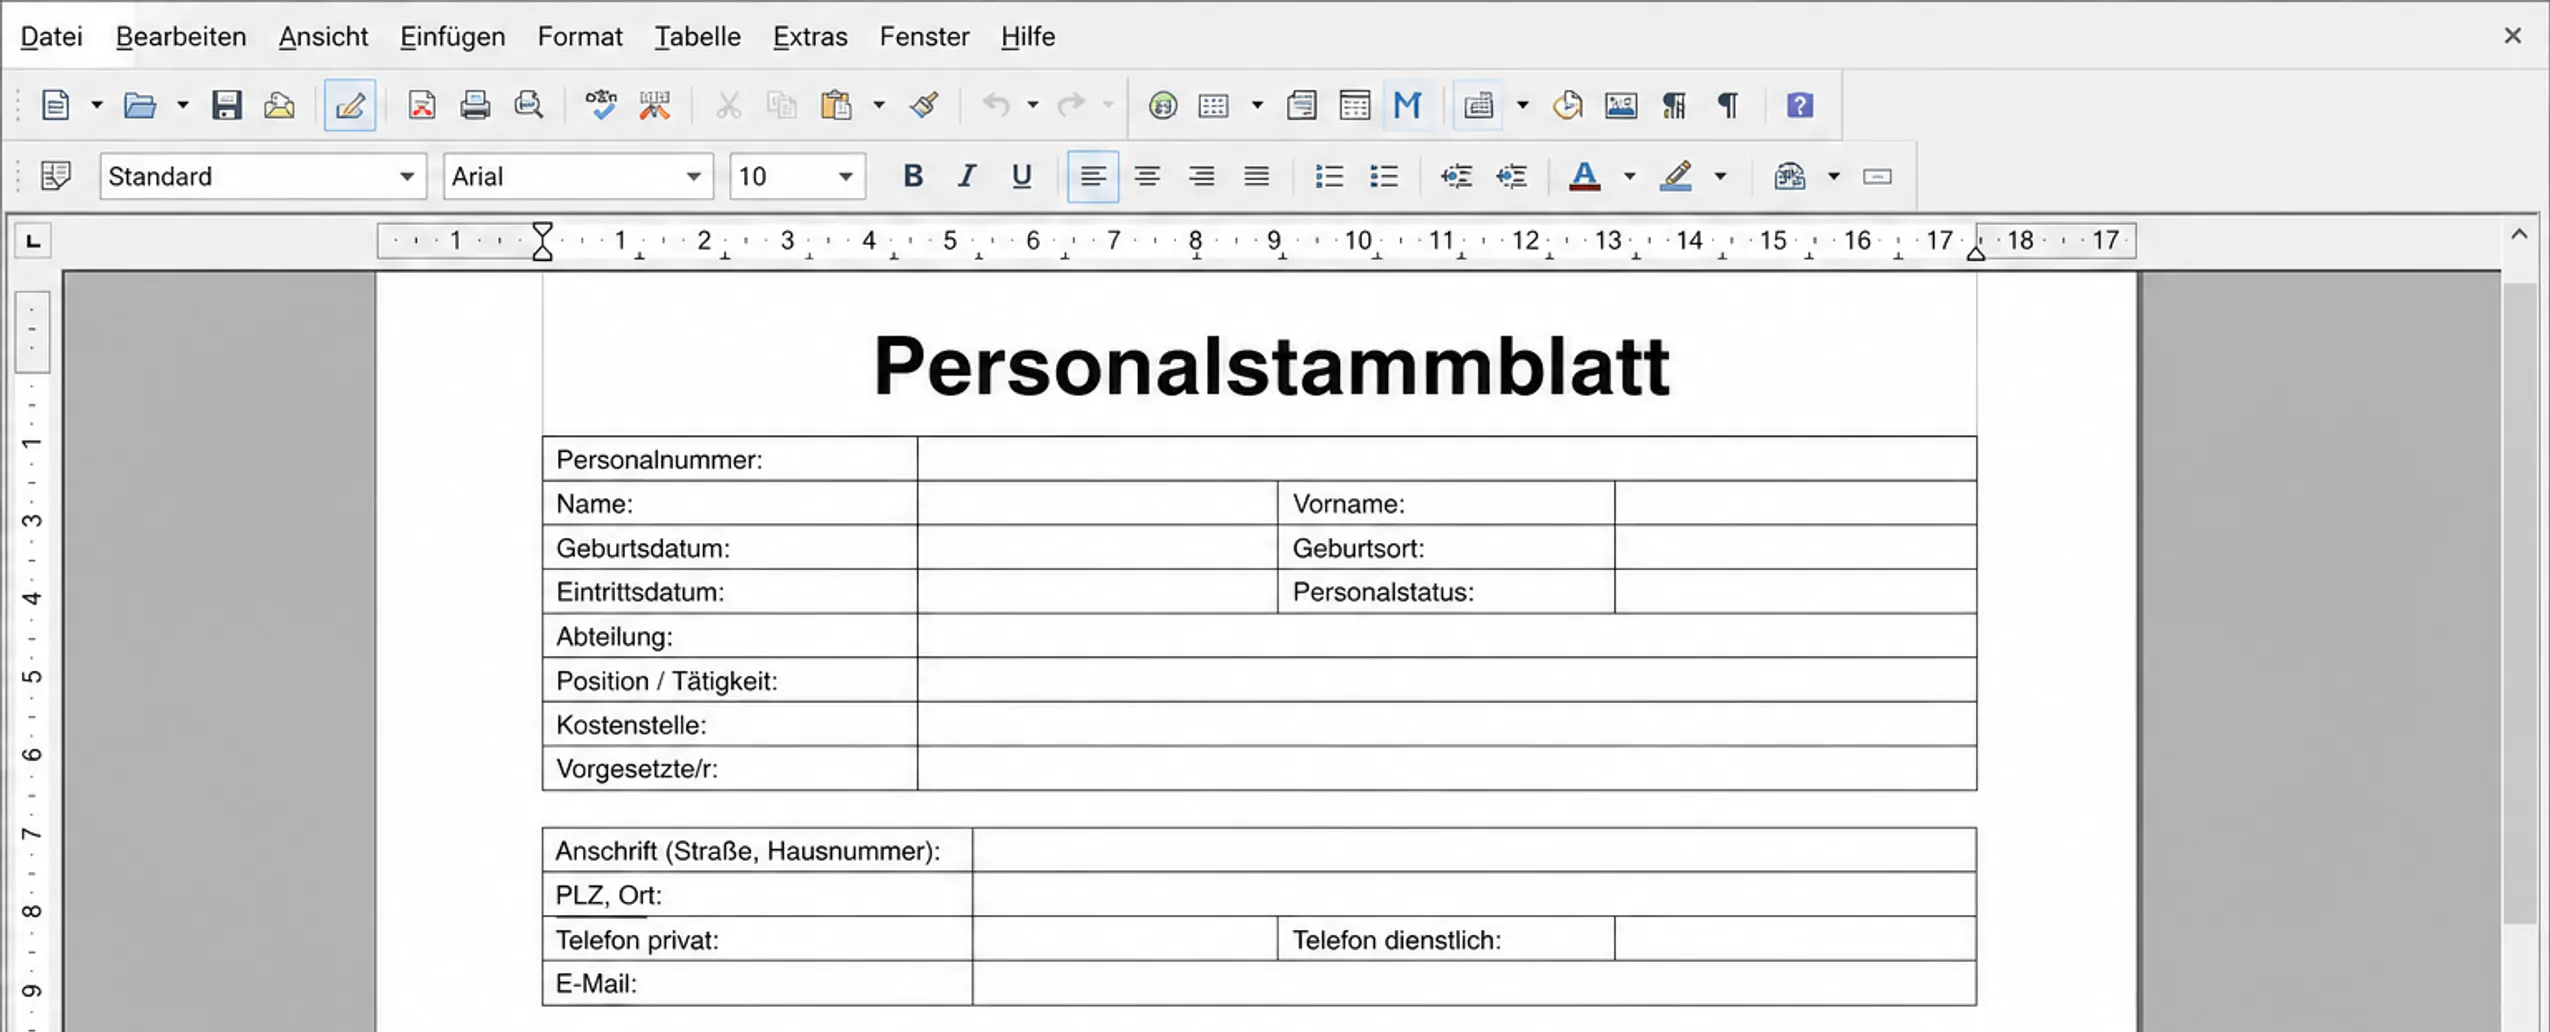Run the spelling check icon
Viewport: 2550px width, 1032px height.
pos(601,105)
